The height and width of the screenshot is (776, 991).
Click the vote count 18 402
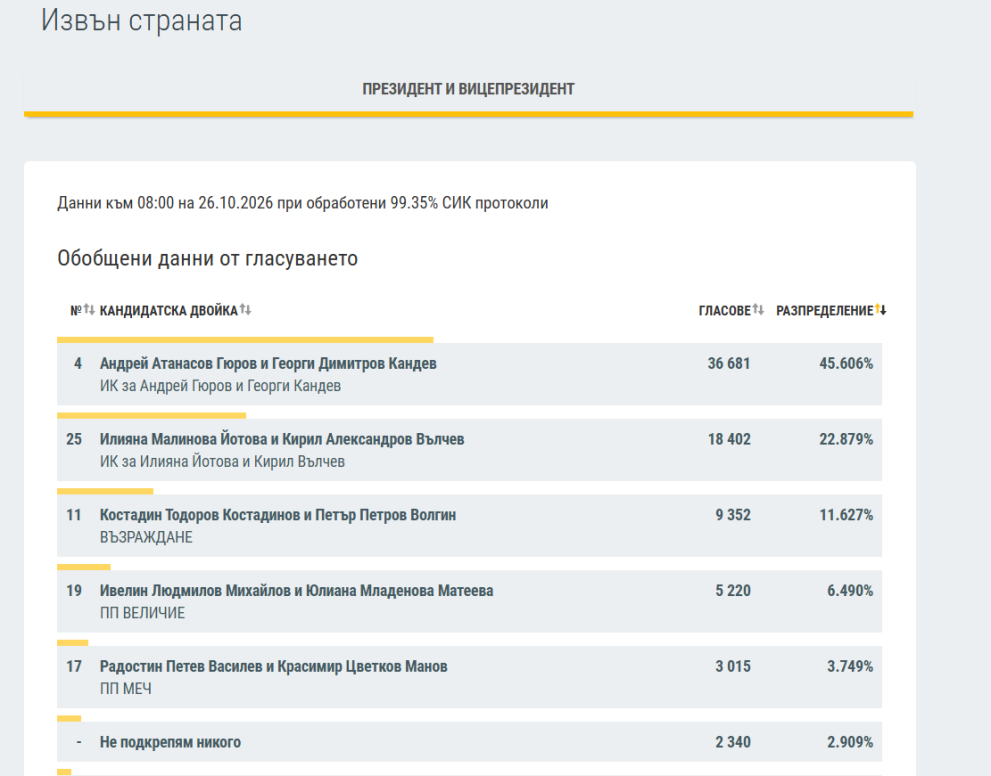click(729, 439)
